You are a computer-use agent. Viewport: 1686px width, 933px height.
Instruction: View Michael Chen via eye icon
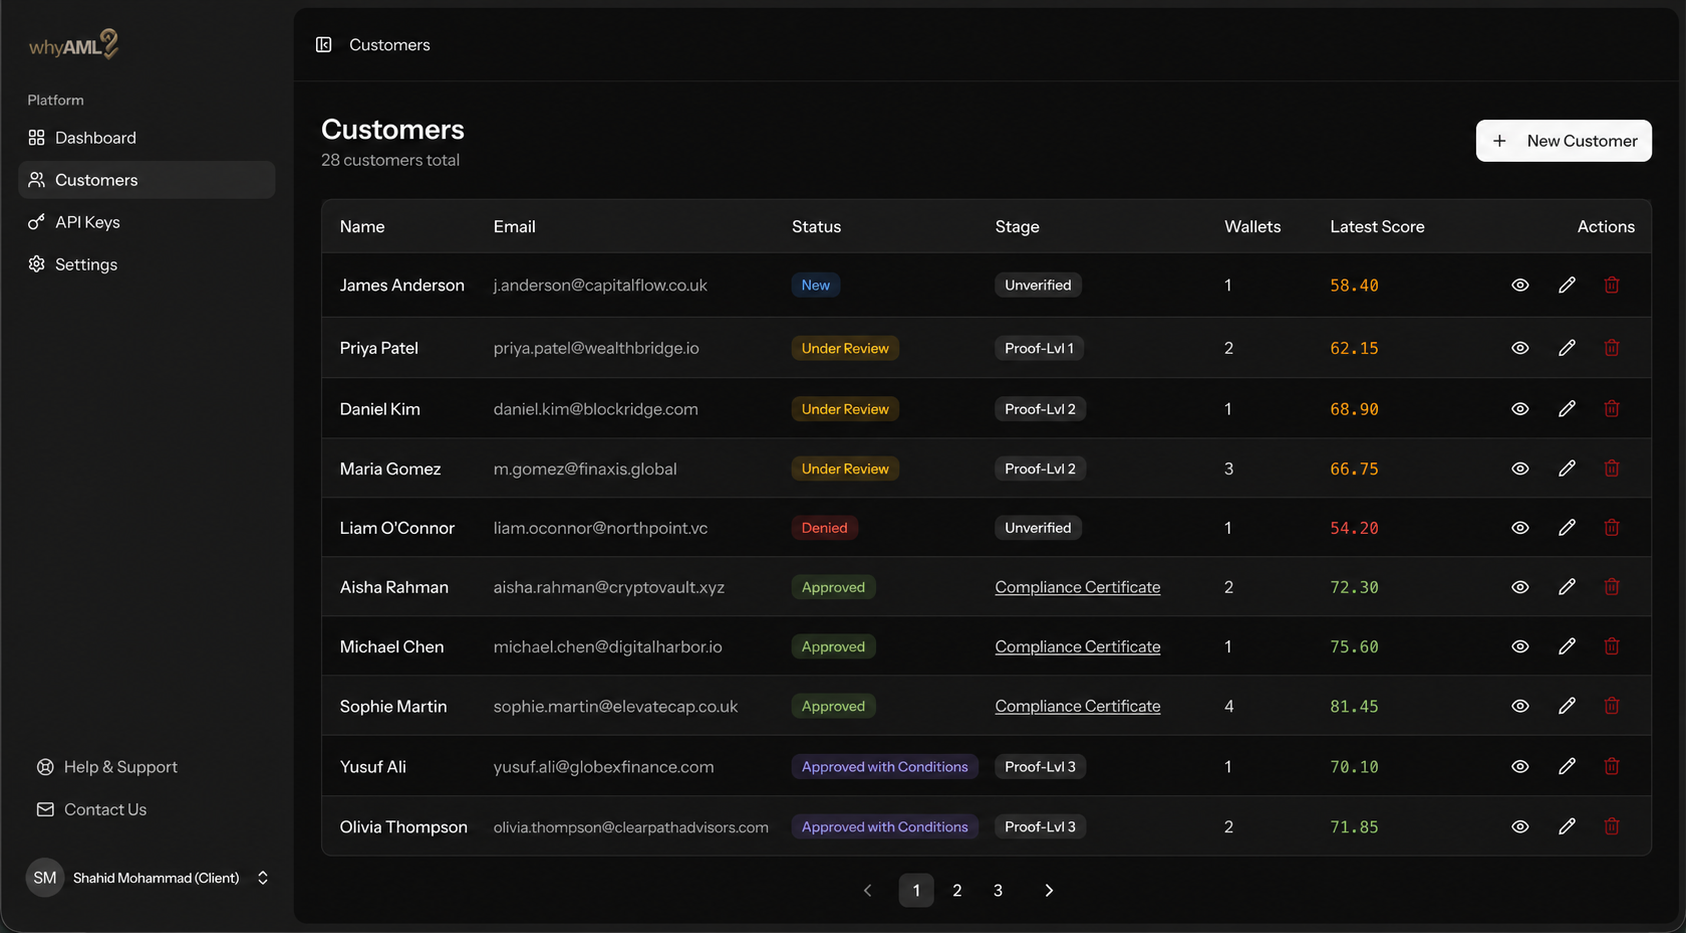click(1520, 646)
